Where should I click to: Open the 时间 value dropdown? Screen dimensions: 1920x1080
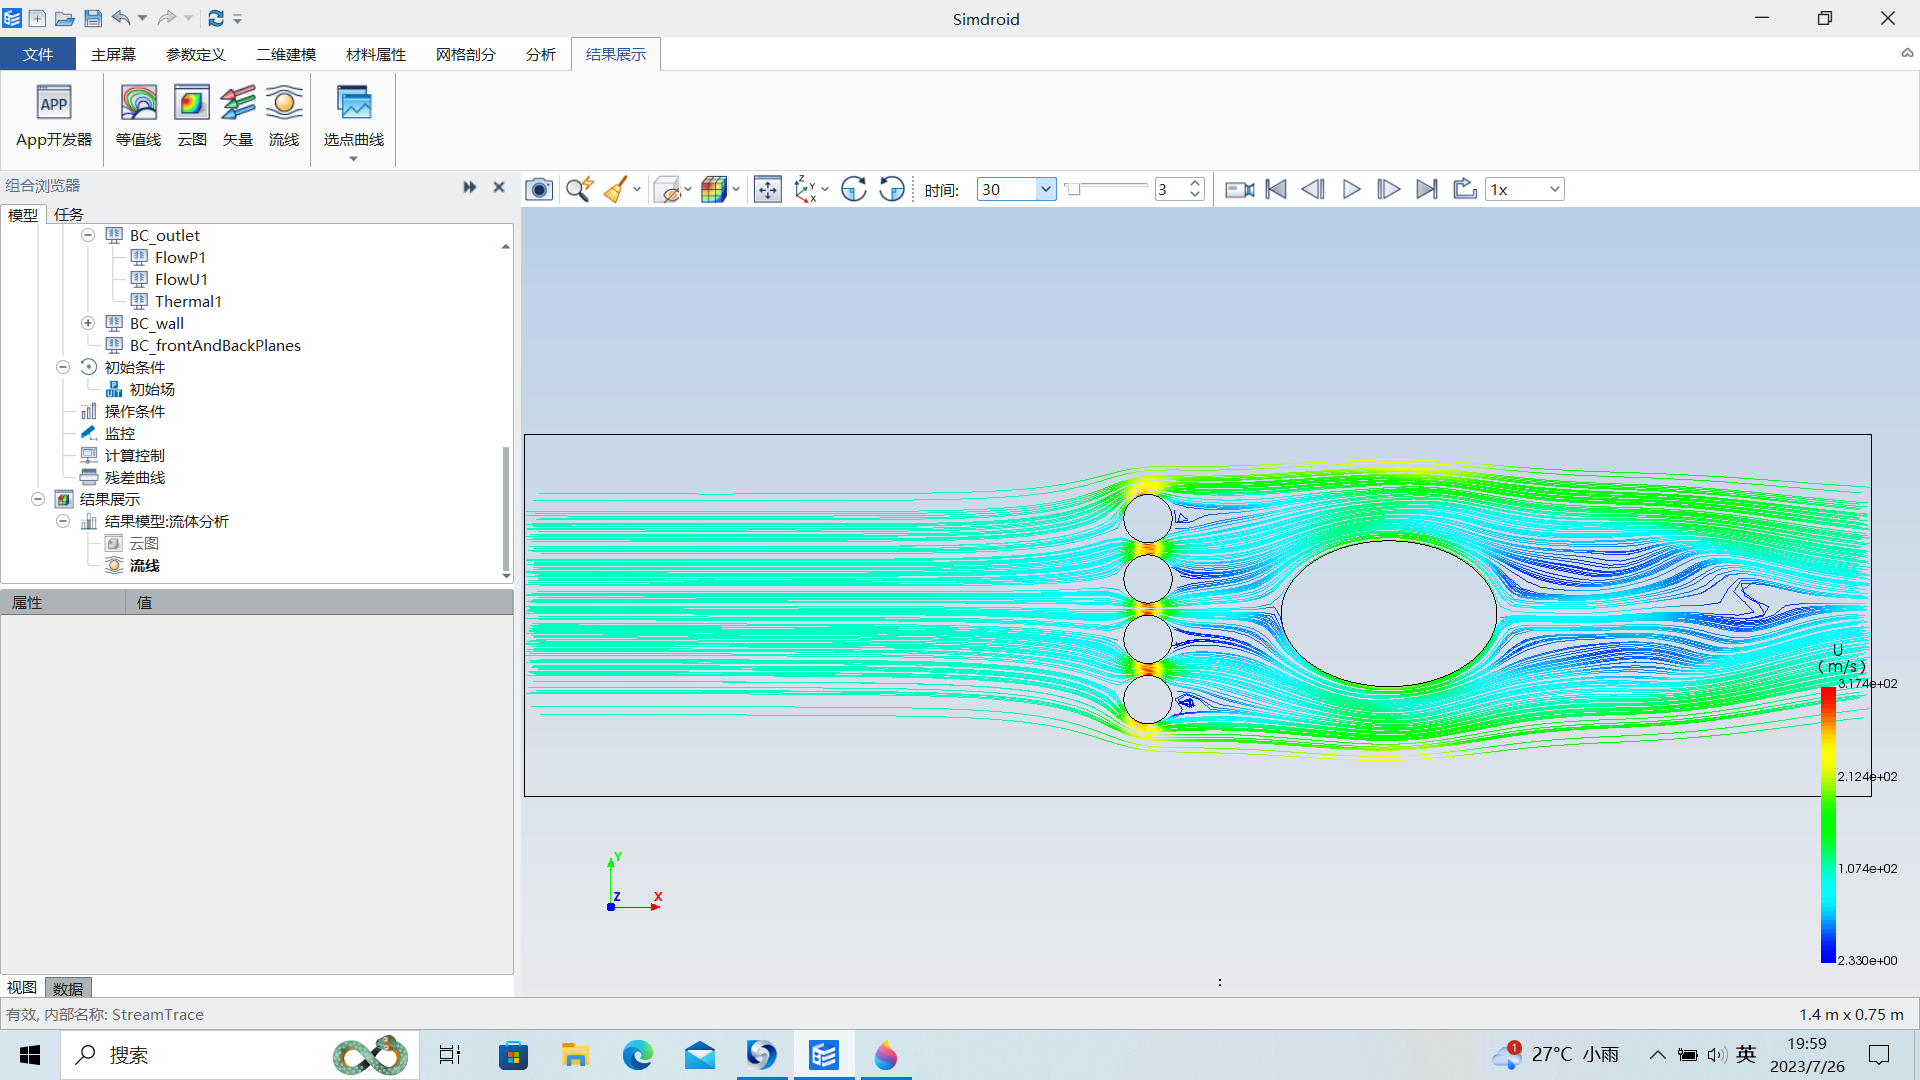1045,189
